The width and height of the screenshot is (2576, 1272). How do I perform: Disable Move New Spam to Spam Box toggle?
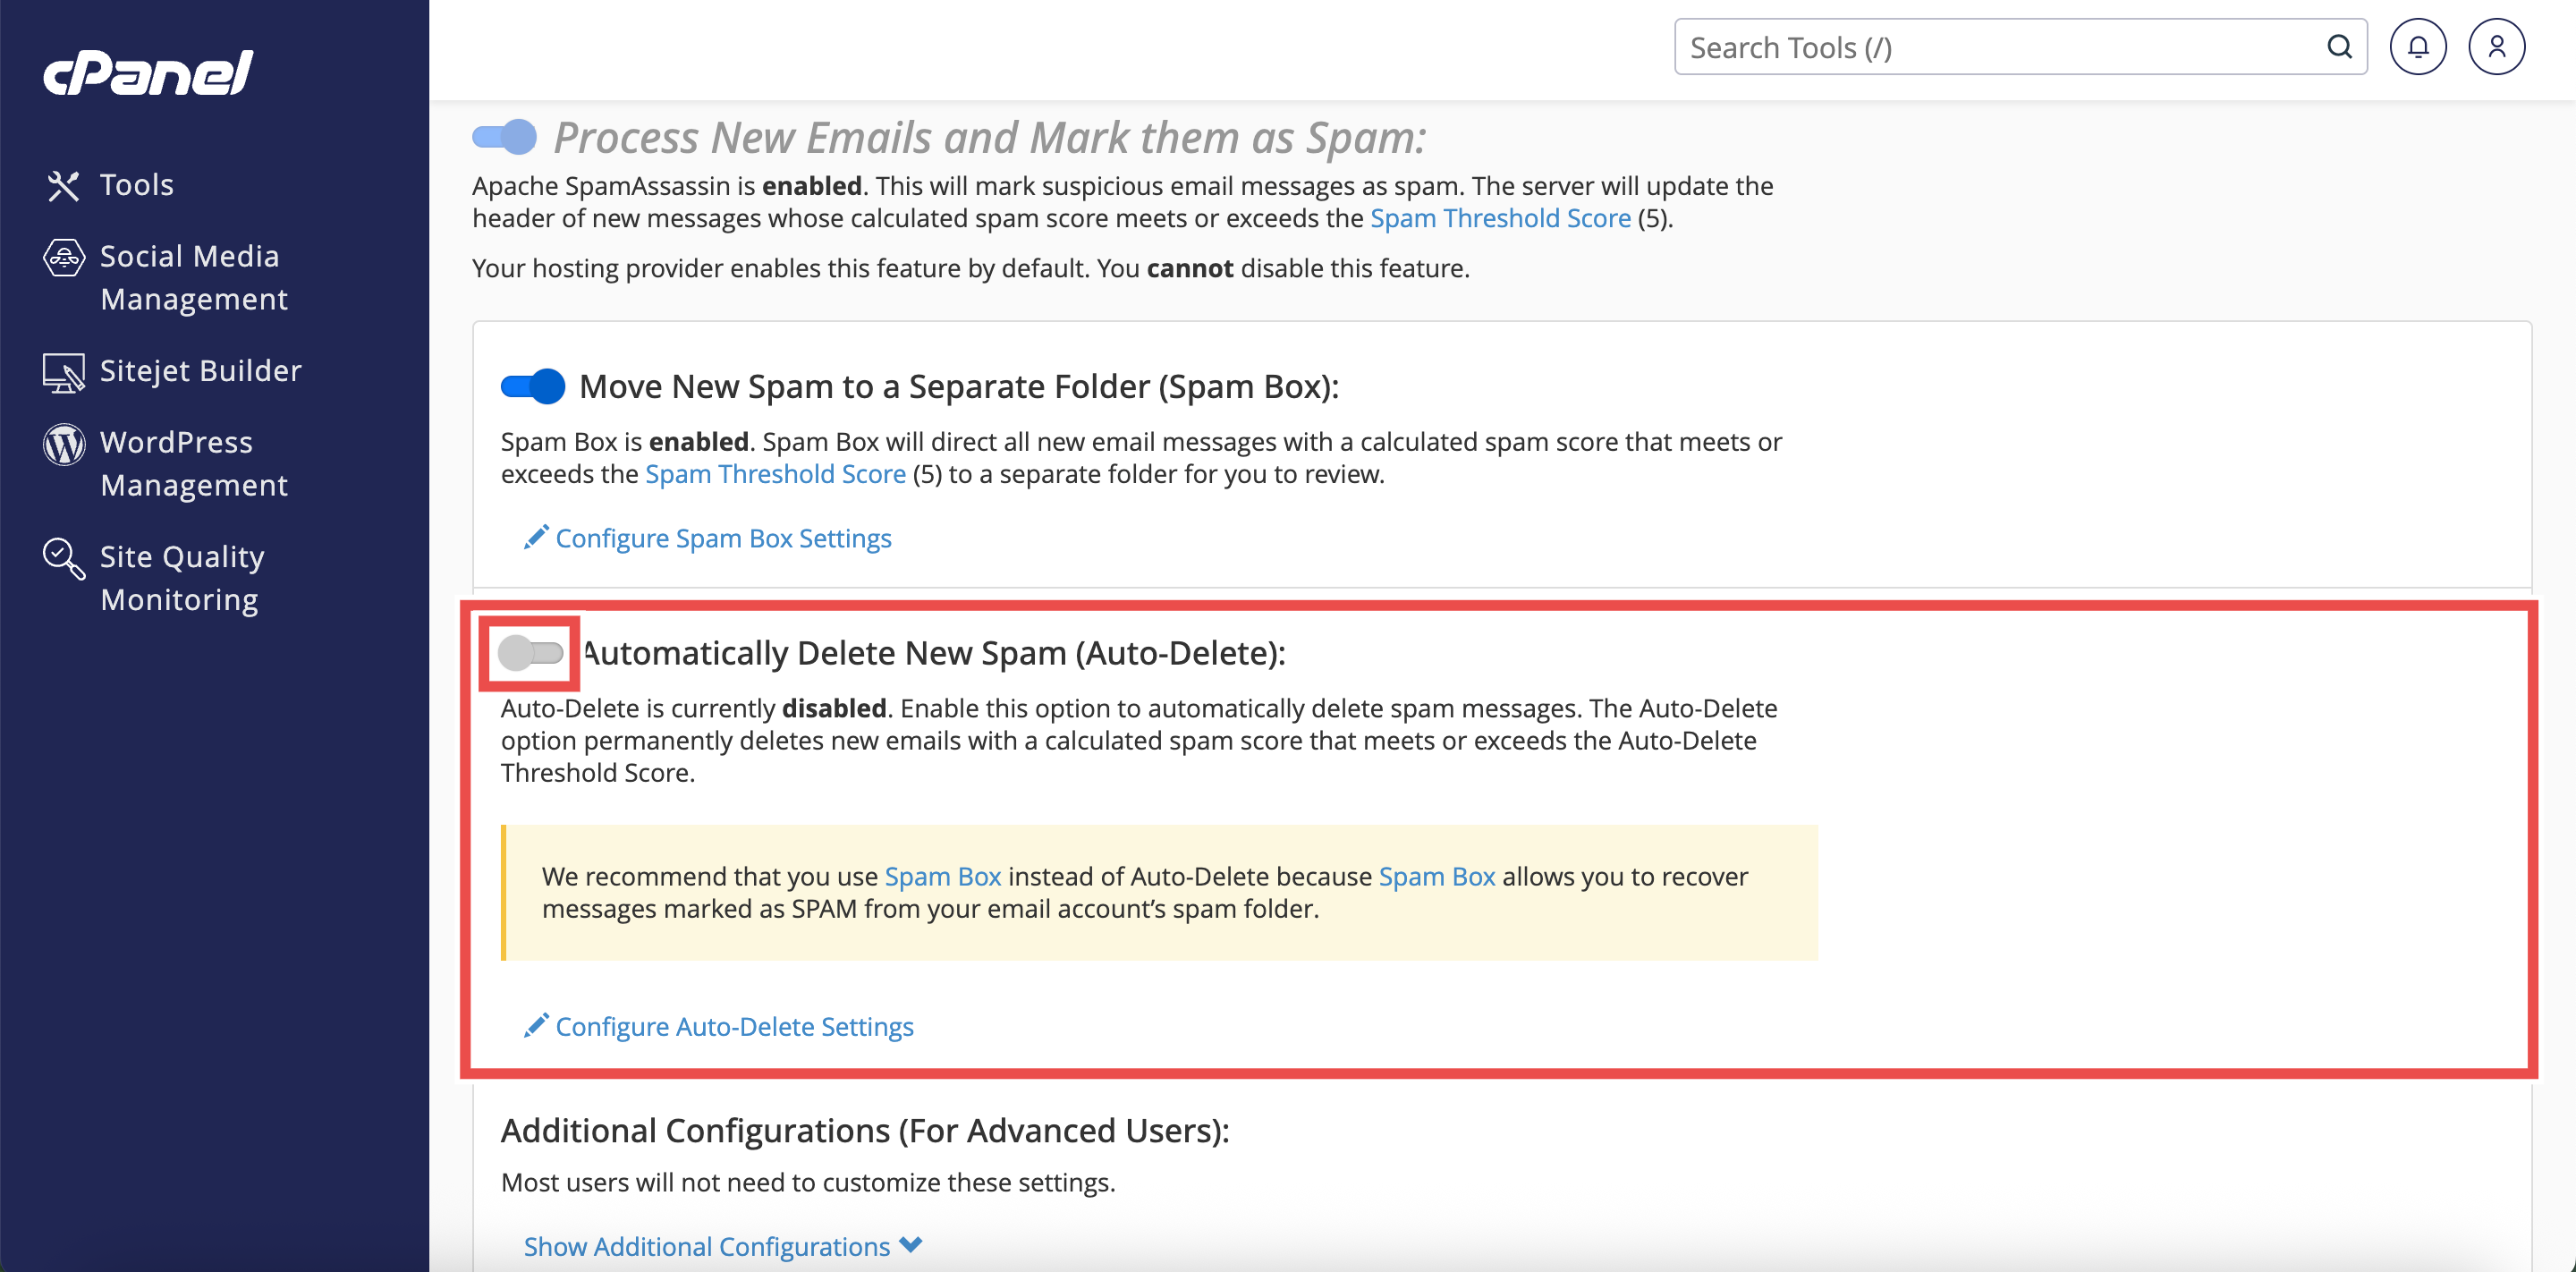click(x=533, y=386)
